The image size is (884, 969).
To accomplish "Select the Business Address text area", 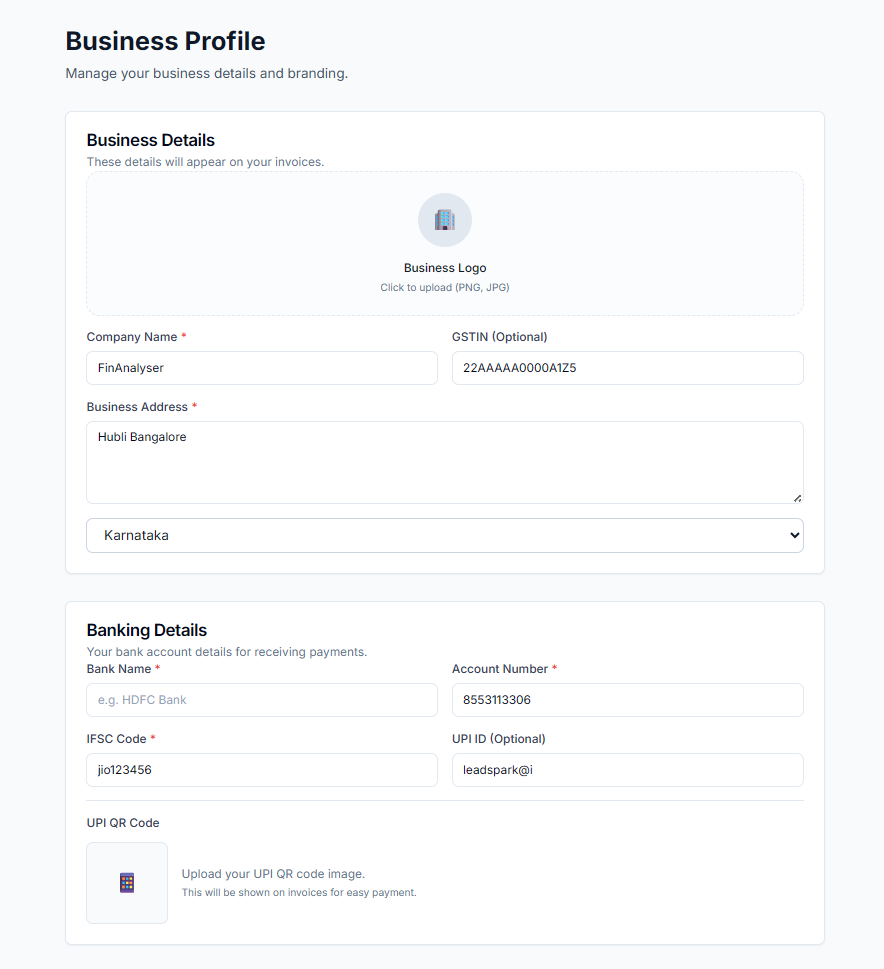I will [444, 462].
